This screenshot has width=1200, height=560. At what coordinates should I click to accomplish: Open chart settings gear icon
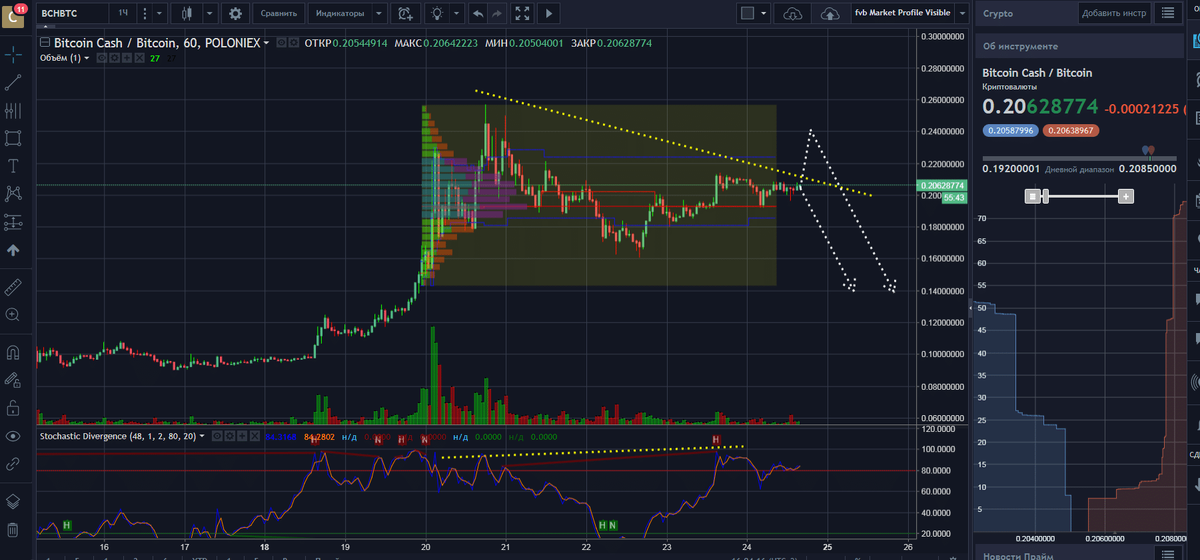tap(235, 13)
